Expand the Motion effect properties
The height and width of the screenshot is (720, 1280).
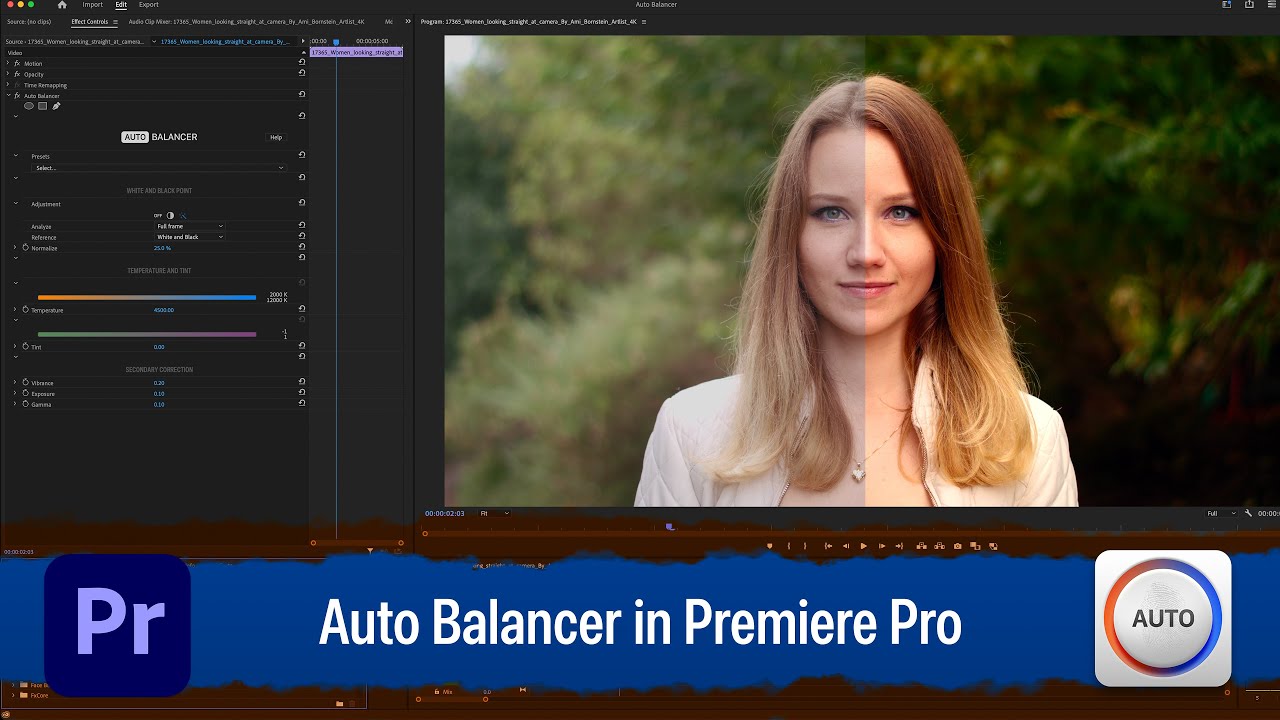(x=8, y=63)
